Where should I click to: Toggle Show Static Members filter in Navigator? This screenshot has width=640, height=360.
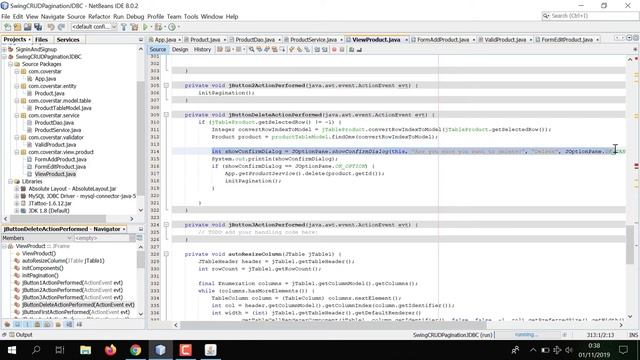27,324
